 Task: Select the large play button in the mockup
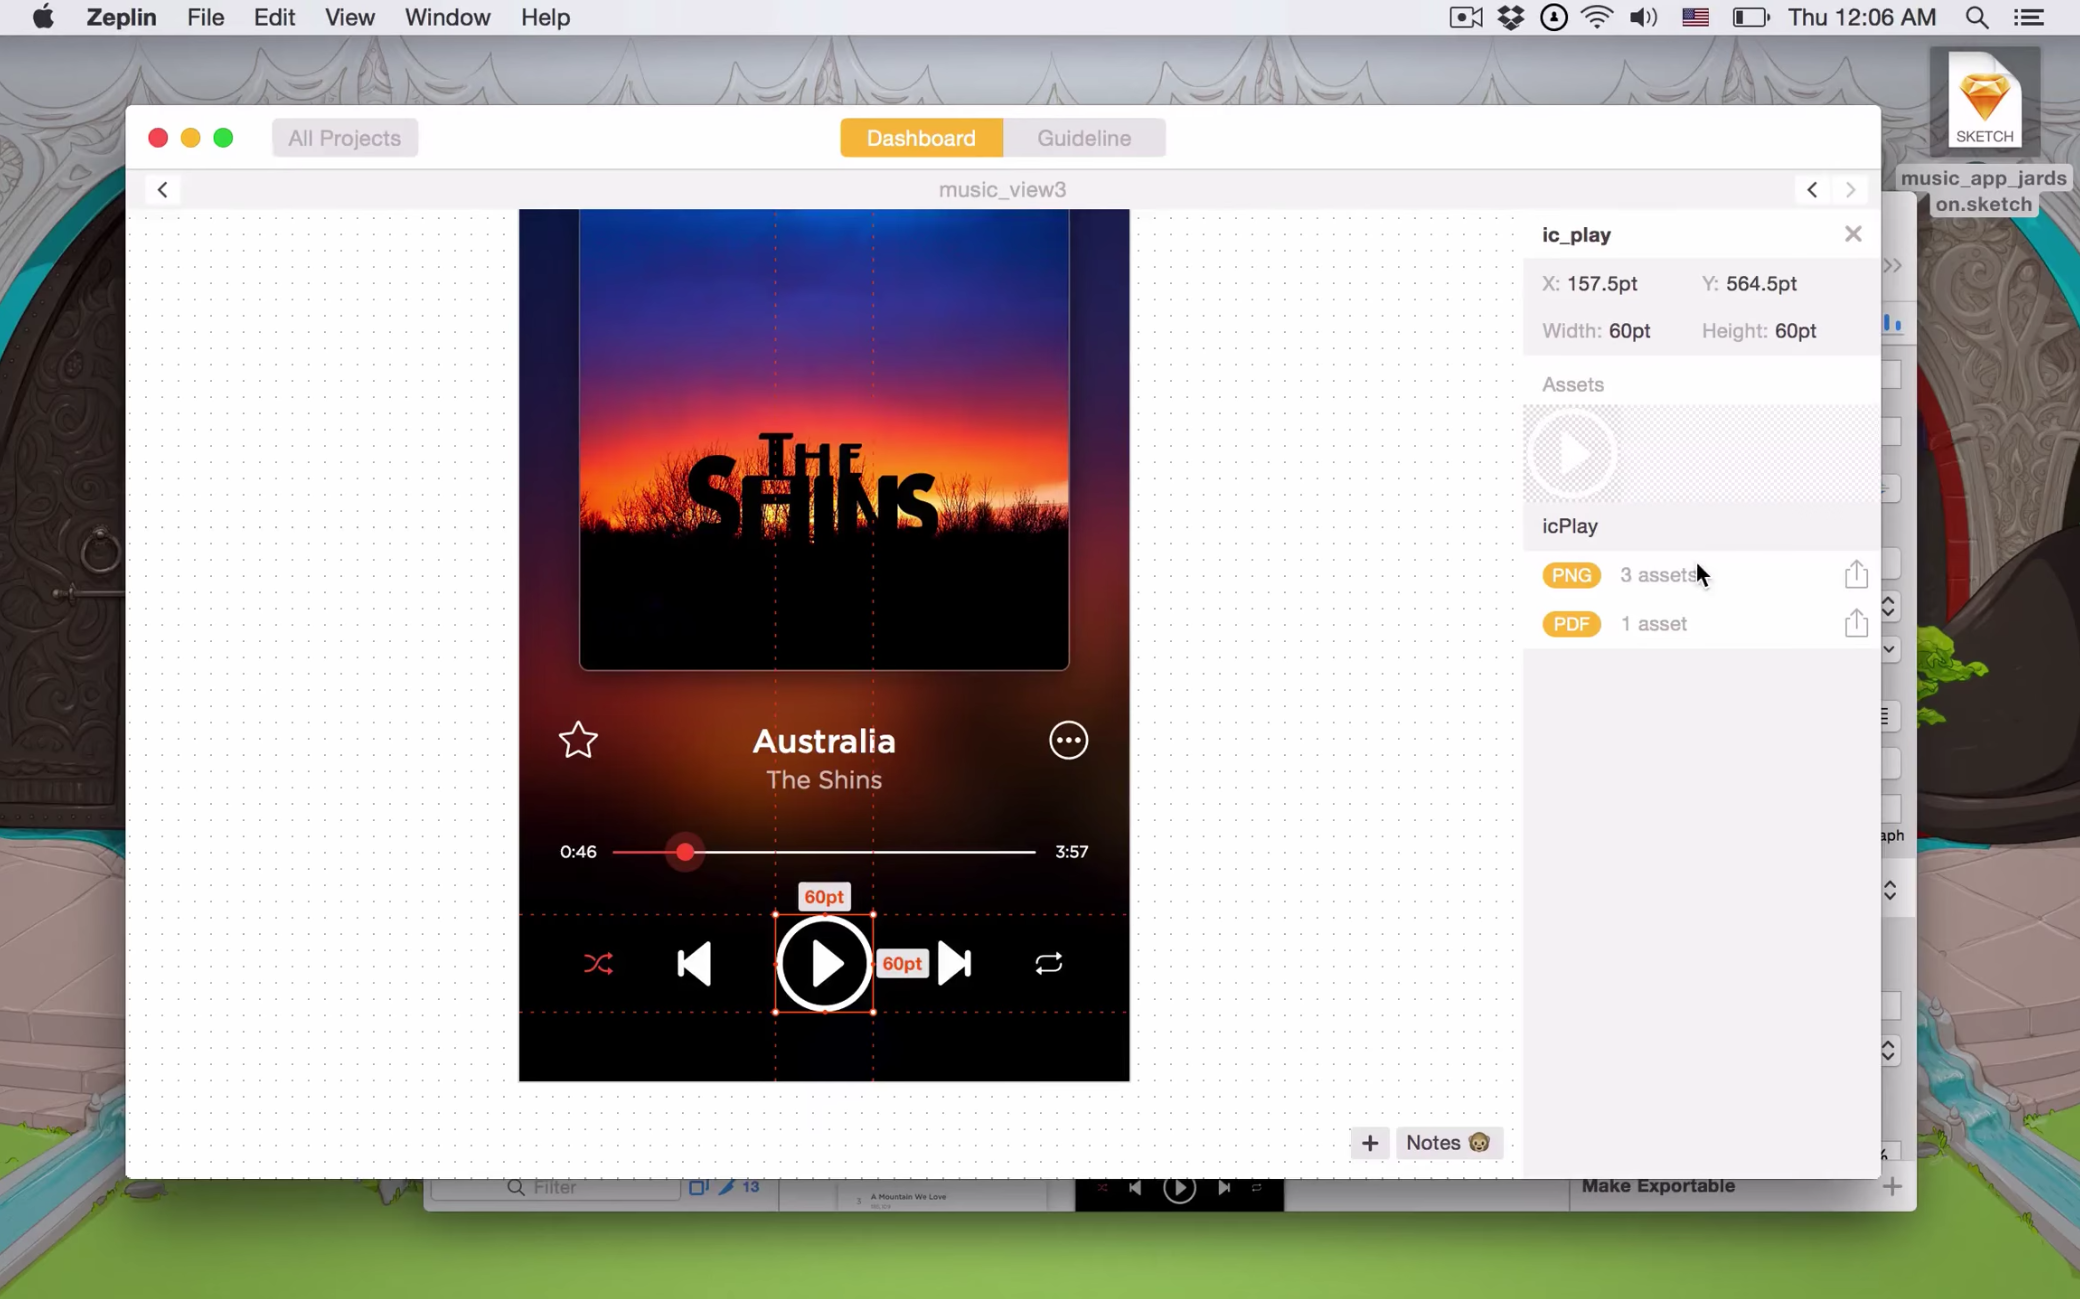(824, 963)
